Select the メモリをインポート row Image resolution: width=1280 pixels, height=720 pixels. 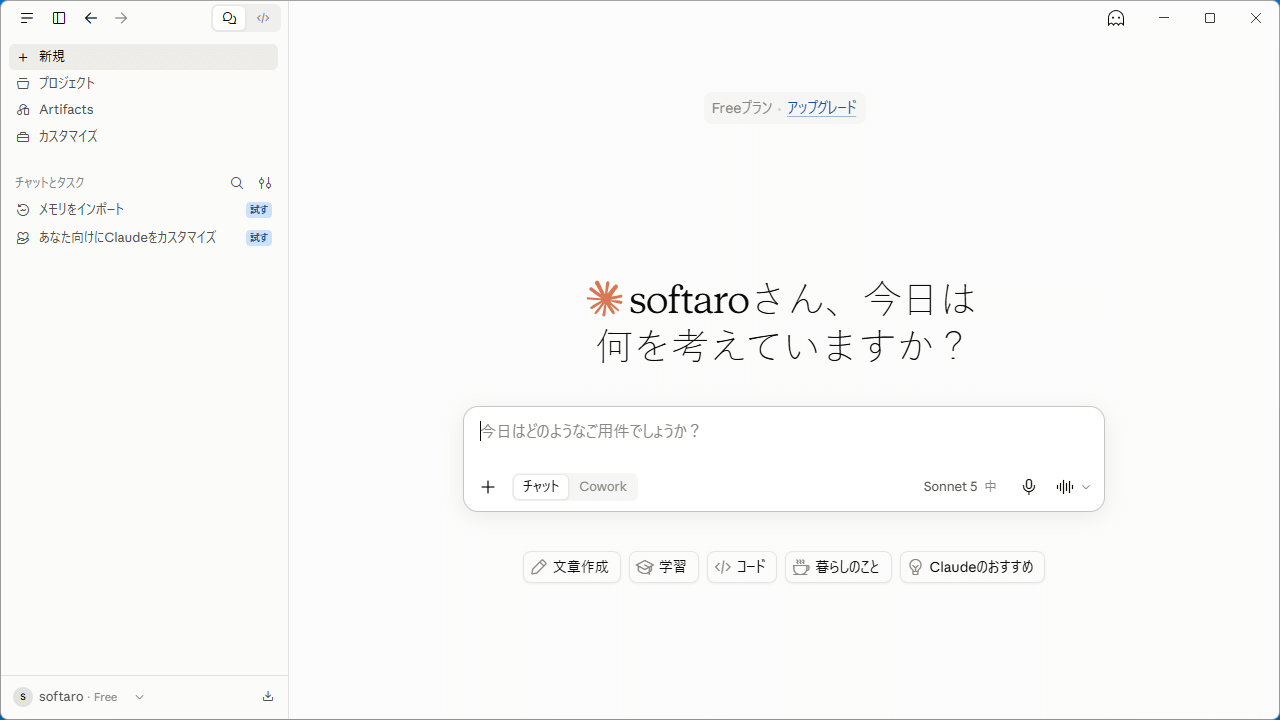[x=144, y=210]
